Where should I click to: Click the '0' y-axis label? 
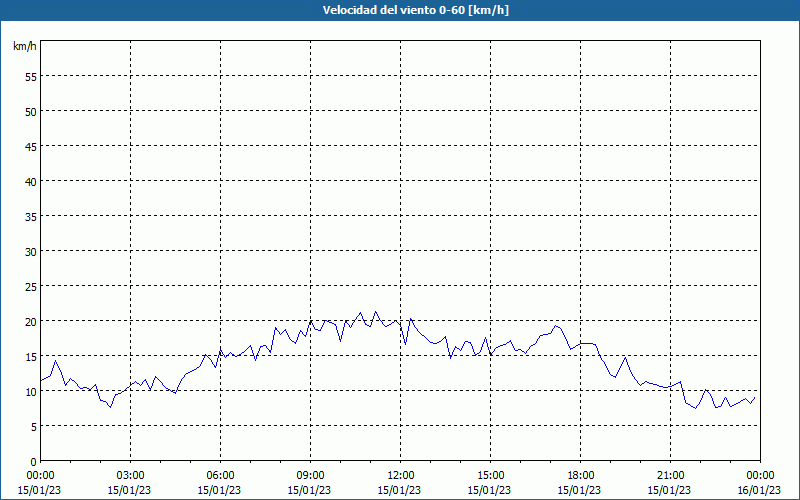34,462
